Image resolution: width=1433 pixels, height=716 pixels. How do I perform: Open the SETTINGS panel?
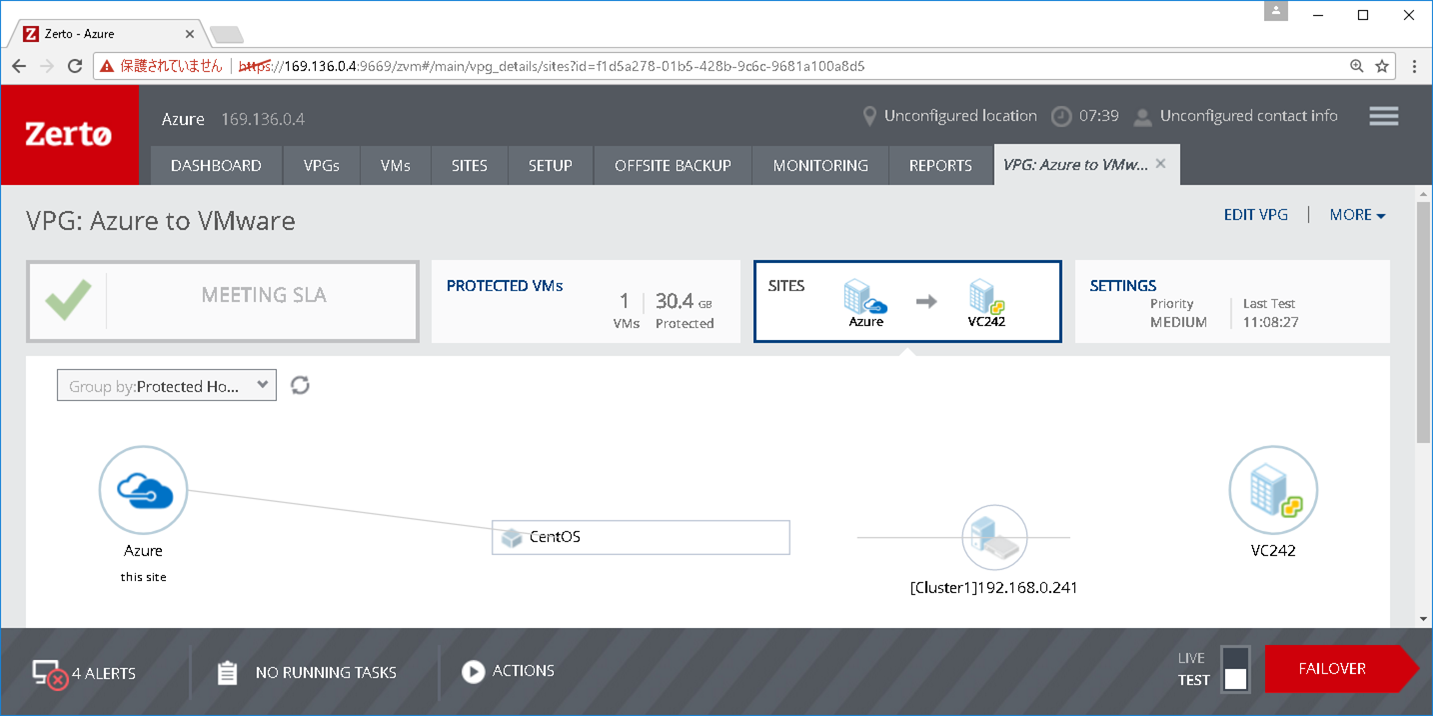click(1232, 302)
